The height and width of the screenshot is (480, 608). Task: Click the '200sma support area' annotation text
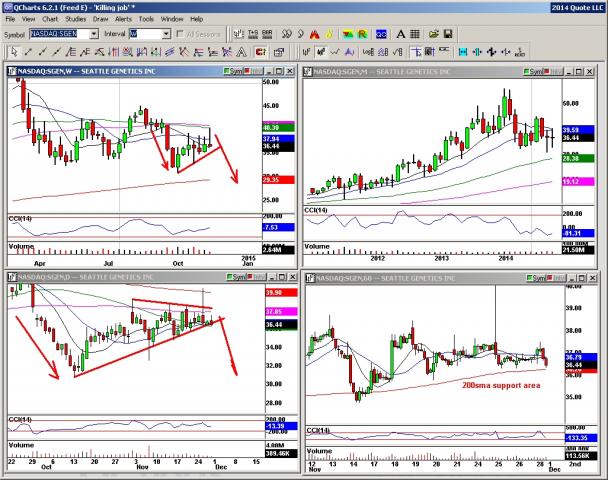(501, 385)
